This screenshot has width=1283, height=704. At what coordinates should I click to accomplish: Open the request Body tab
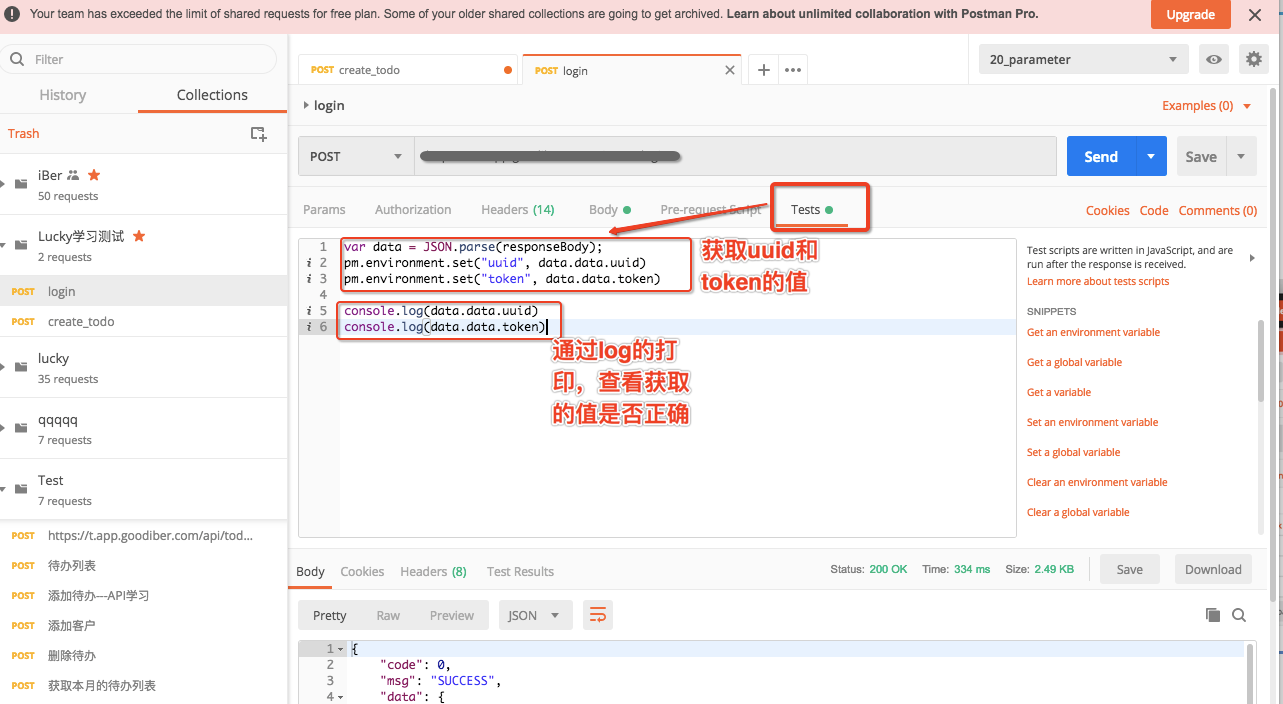609,209
